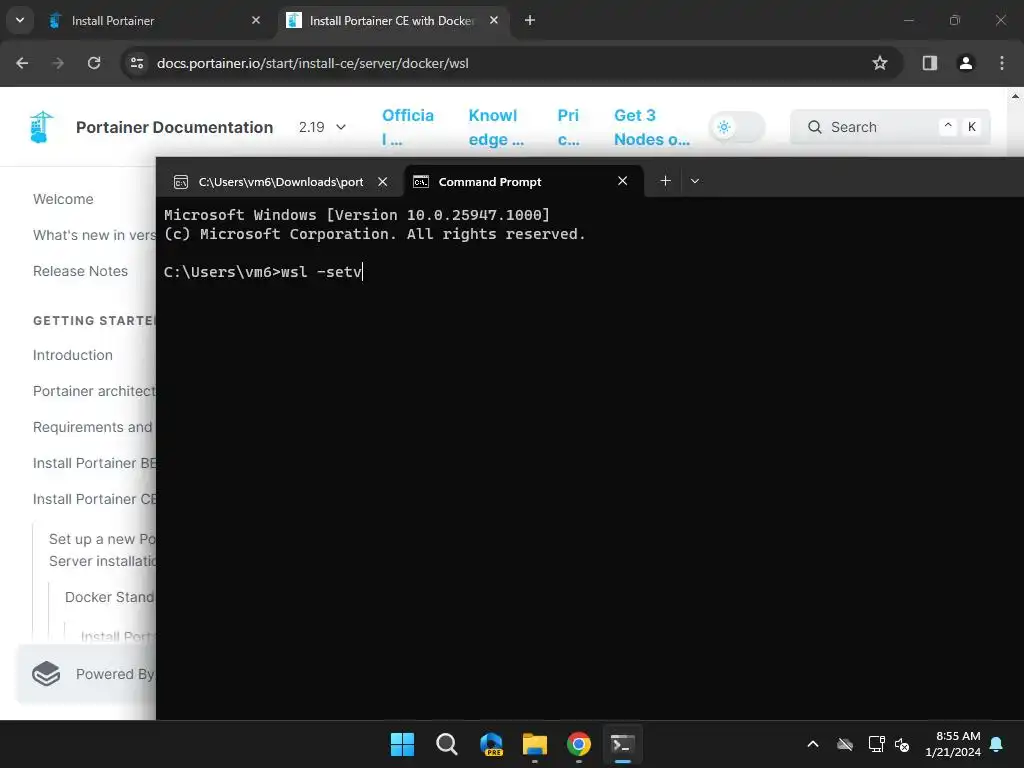
Task: Select Install Portainer CE with Docker tab
Action: pos(392,21)
